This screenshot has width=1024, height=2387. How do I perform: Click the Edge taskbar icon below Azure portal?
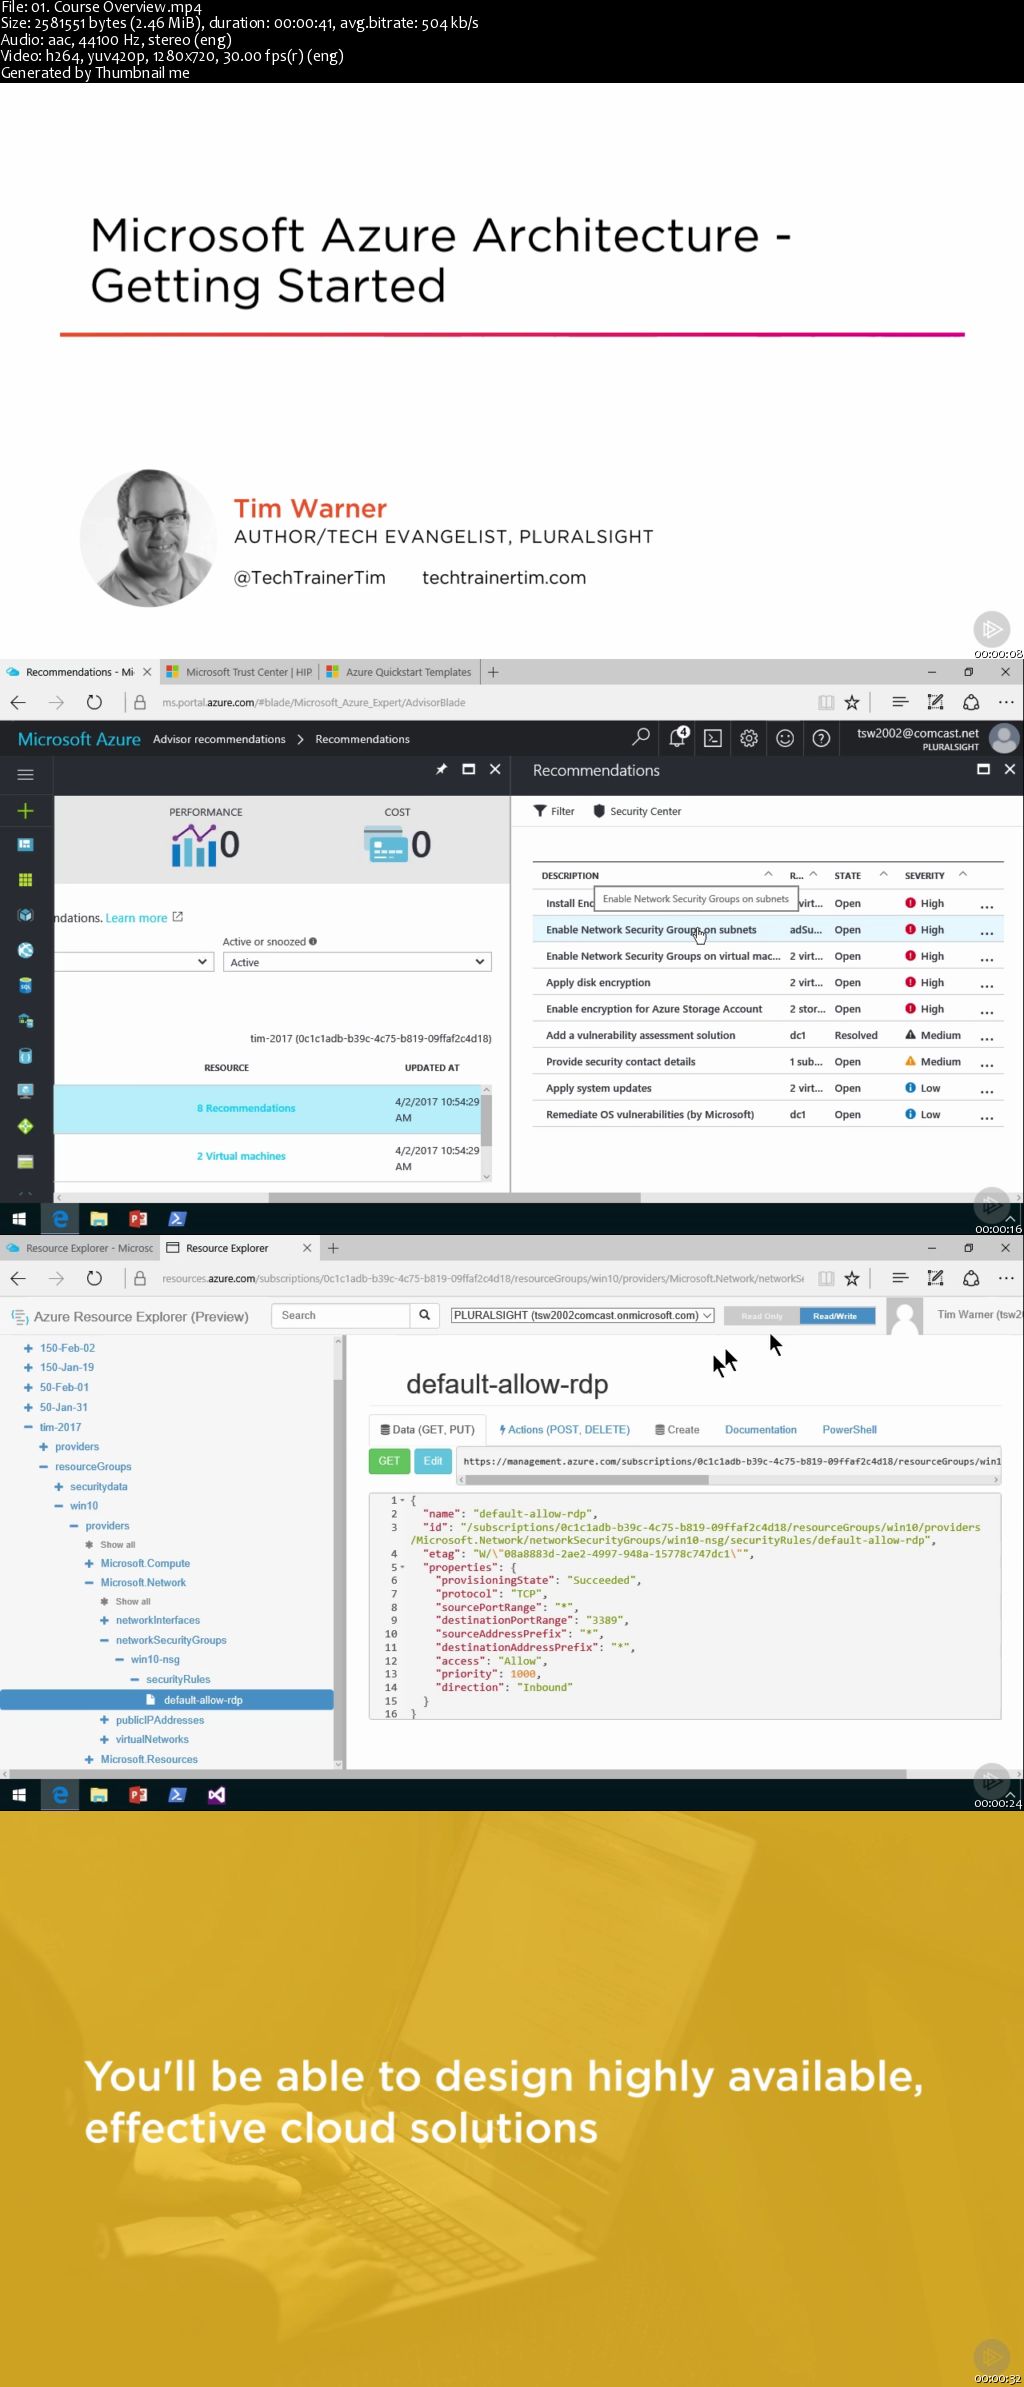(x=60, y=1219)
